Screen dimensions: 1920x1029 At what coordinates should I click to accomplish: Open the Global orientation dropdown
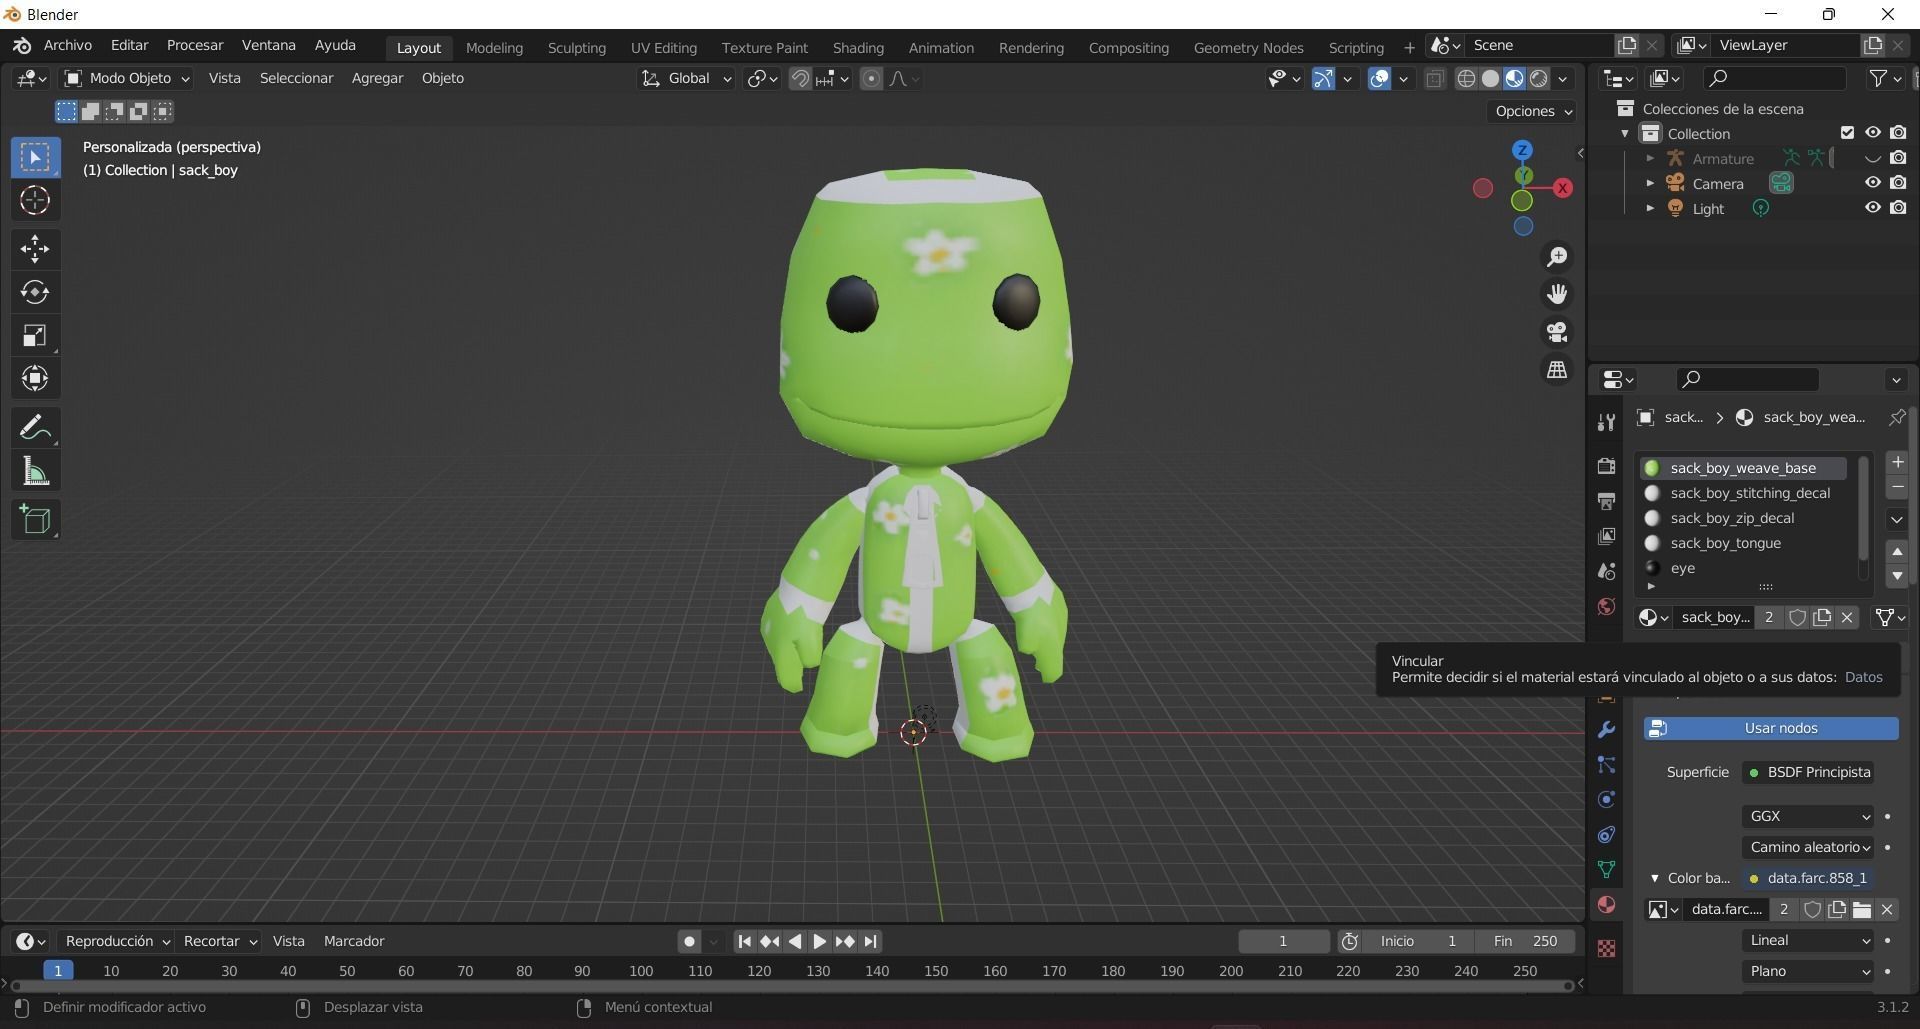pyautogui.click(x=687, y=78)
